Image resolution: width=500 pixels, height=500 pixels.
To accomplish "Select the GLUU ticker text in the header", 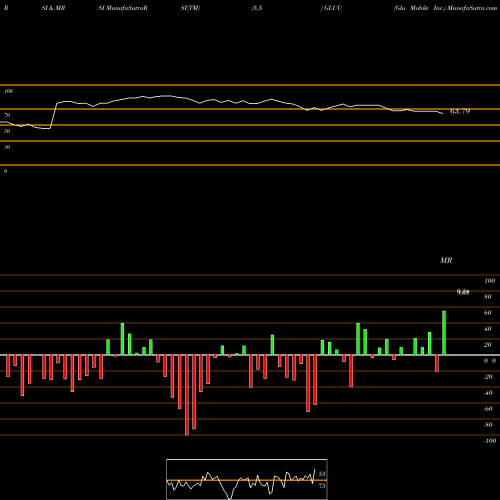I will tap(333, 8).
